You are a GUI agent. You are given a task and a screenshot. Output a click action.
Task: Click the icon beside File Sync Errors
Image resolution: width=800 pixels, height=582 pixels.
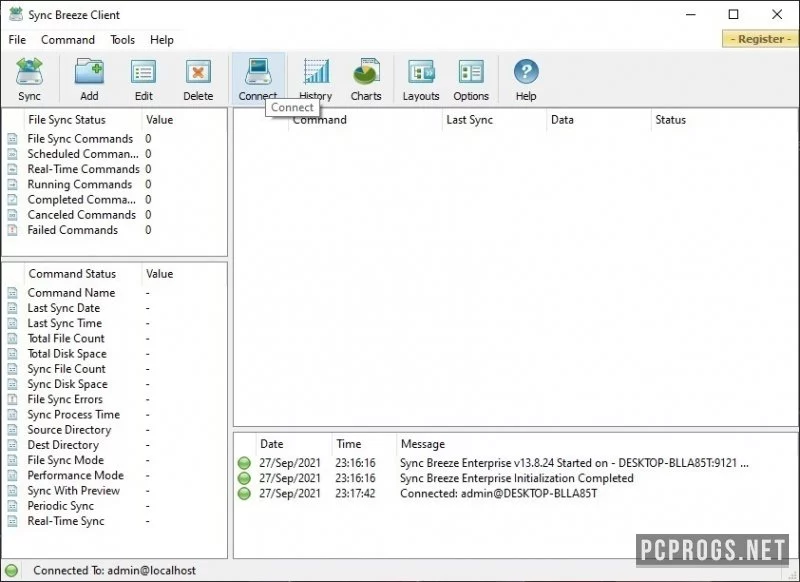click(x=13, y=399)
